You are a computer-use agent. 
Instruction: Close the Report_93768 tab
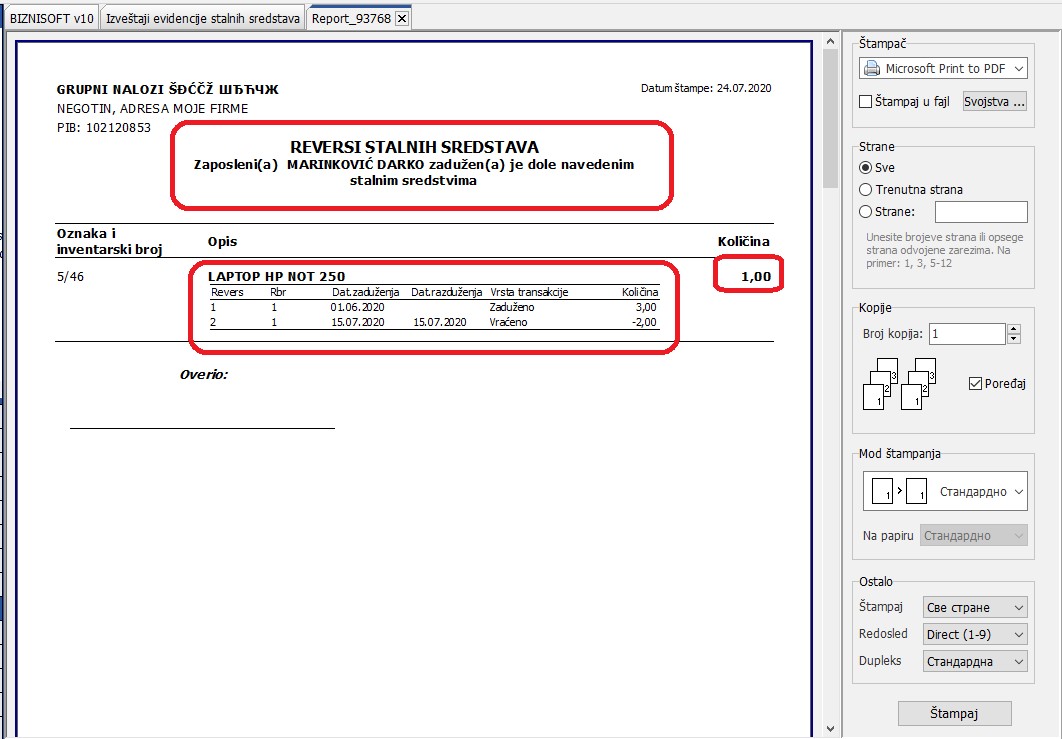pyautogui.click(x=402, y=18)
